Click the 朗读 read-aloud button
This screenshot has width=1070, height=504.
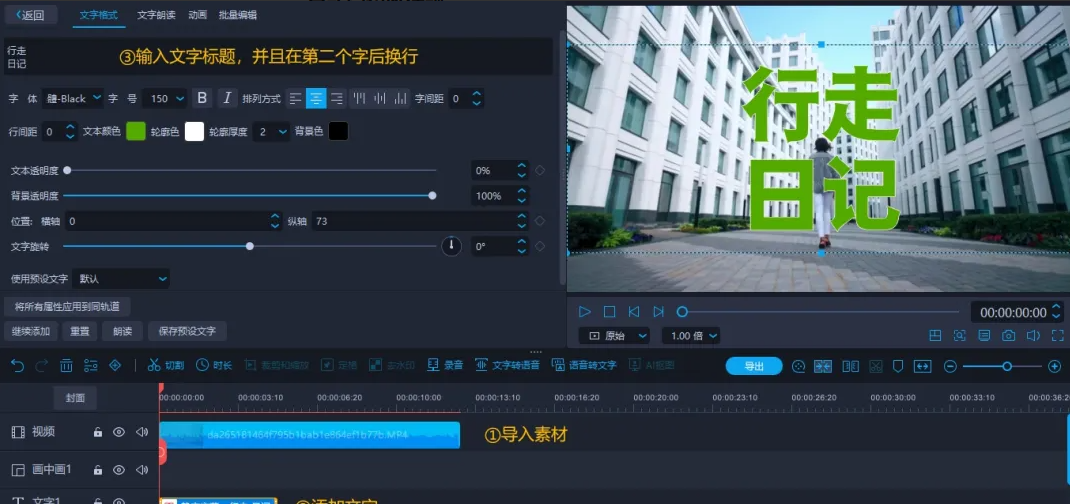(x=122, y=331)
